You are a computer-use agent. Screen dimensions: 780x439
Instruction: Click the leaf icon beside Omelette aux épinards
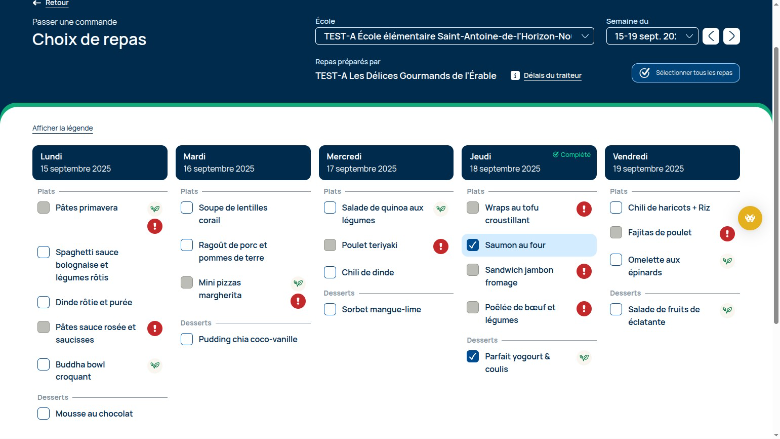pyautogui.click(x=727, y=260)
